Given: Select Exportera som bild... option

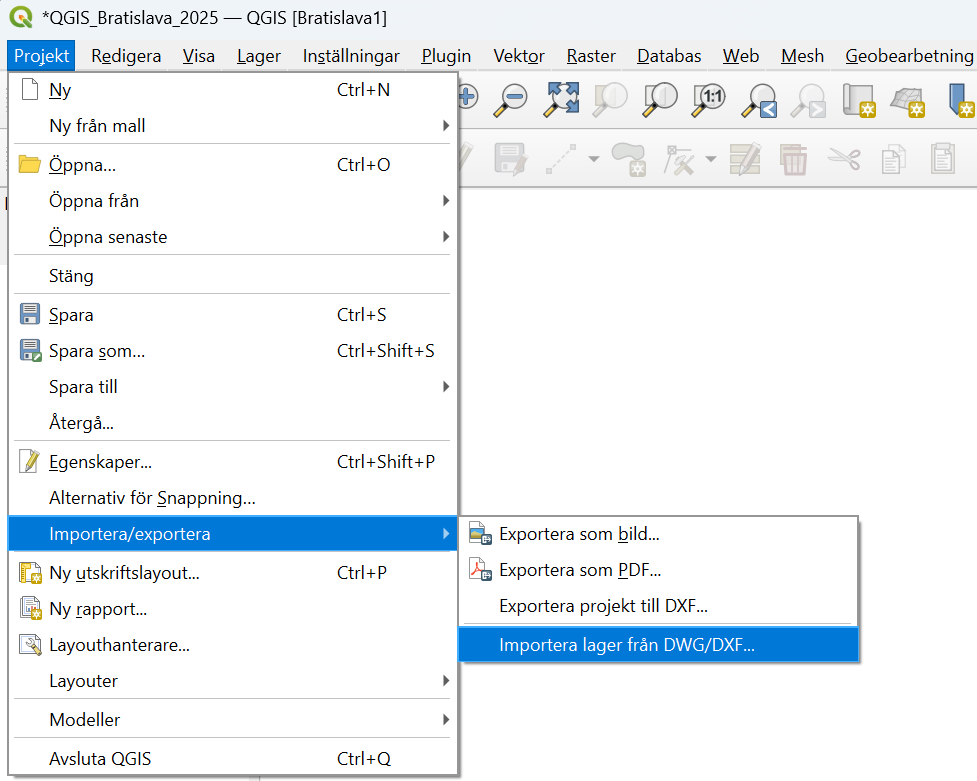Looking at the screenshot, I should [x=659, y=534].
